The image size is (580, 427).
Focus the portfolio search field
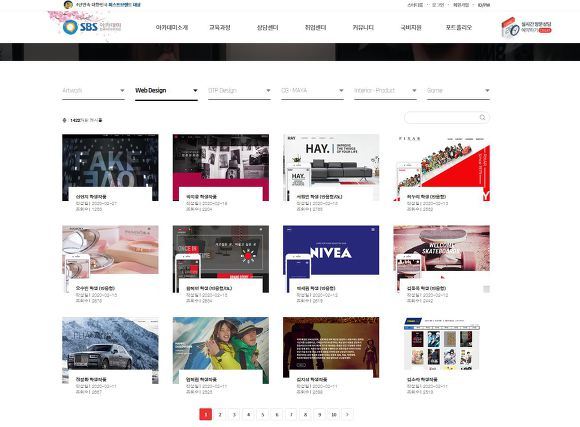pyautogui.click(x=447, y=117)
